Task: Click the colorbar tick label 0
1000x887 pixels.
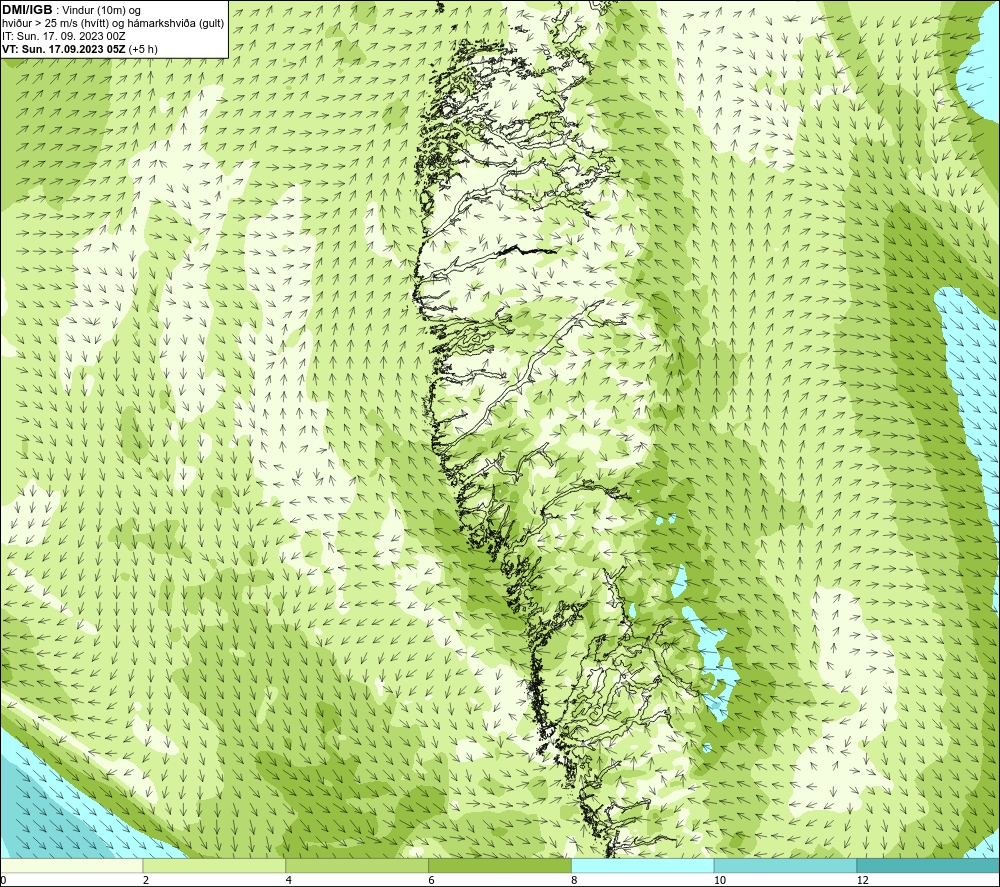Action: pos(3,880)
